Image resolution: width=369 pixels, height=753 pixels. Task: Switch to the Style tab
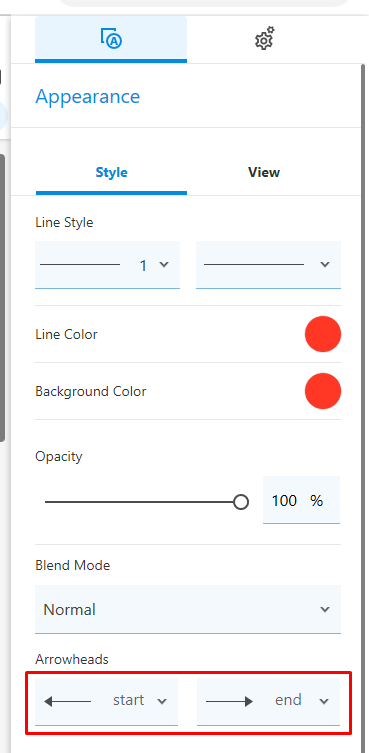pos(111,172)
